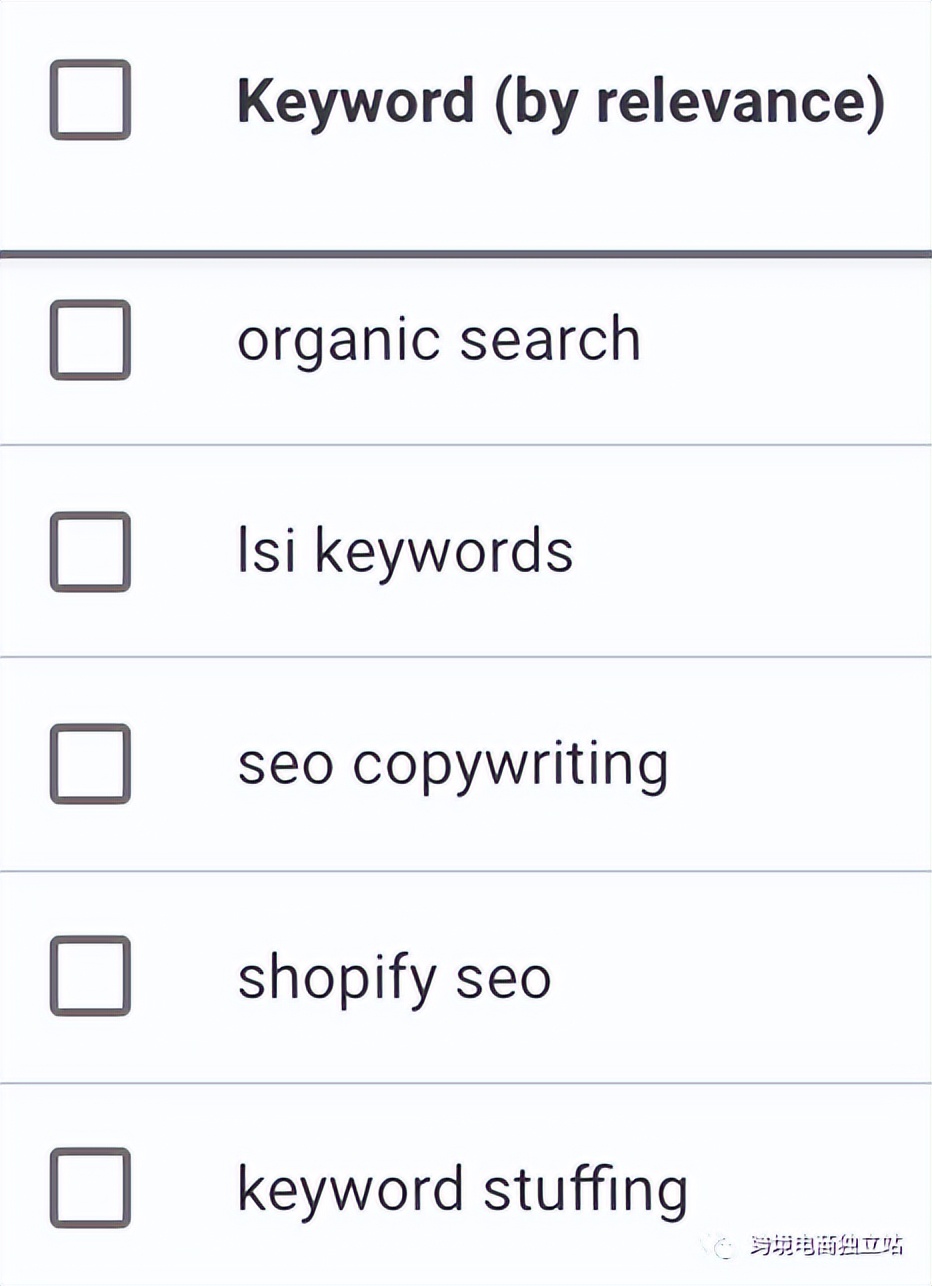The height and width of the screenshot is (1286, 932).
Task: Select the "shopify seo" keyword text
Action: tap(394, 978)
